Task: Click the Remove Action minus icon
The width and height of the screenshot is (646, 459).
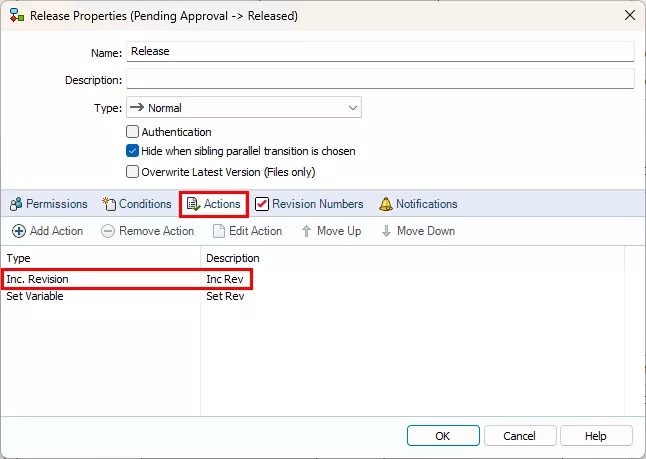Action: pos(108,231)
